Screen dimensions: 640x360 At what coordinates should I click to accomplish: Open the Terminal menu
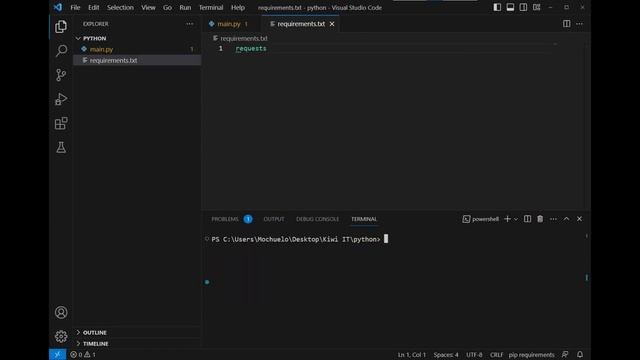211,7
